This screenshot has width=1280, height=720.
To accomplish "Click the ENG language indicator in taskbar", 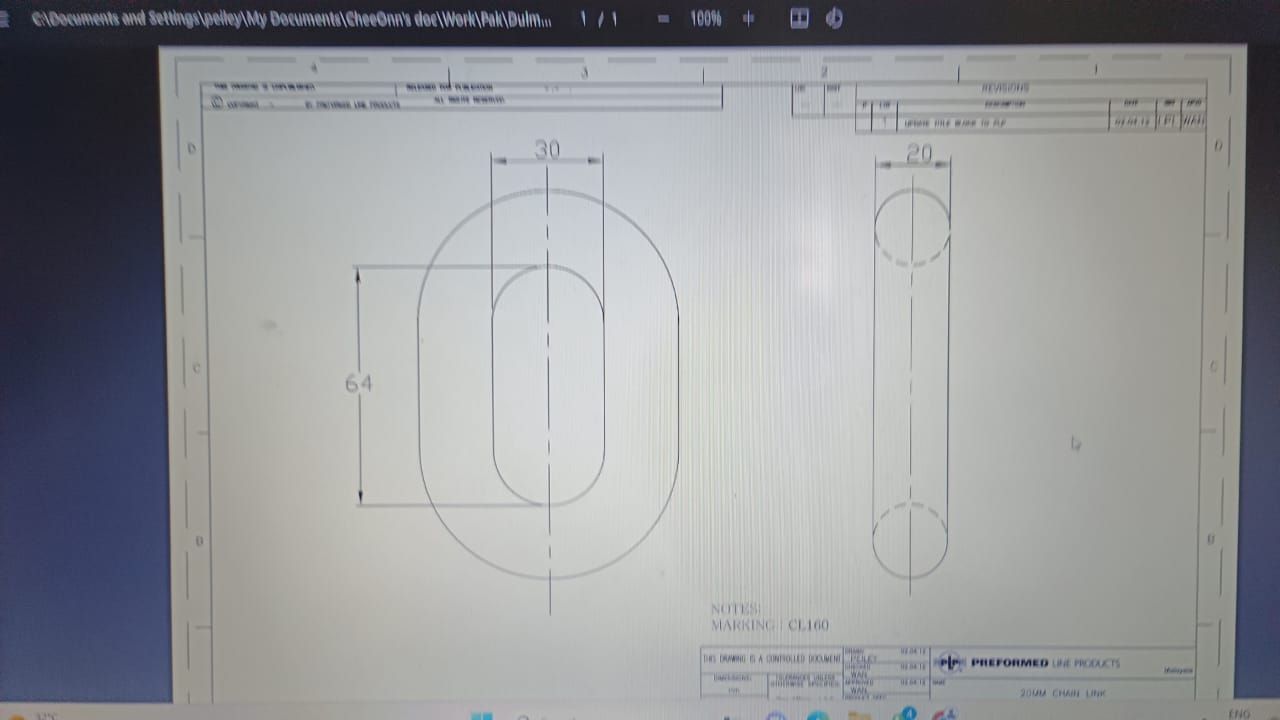I will 1239,713.
